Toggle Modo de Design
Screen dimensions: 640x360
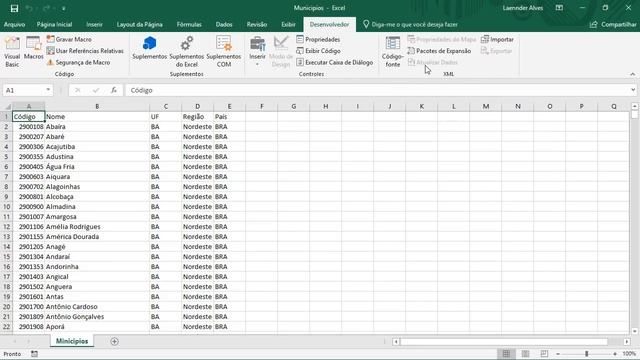coord(281,52)
